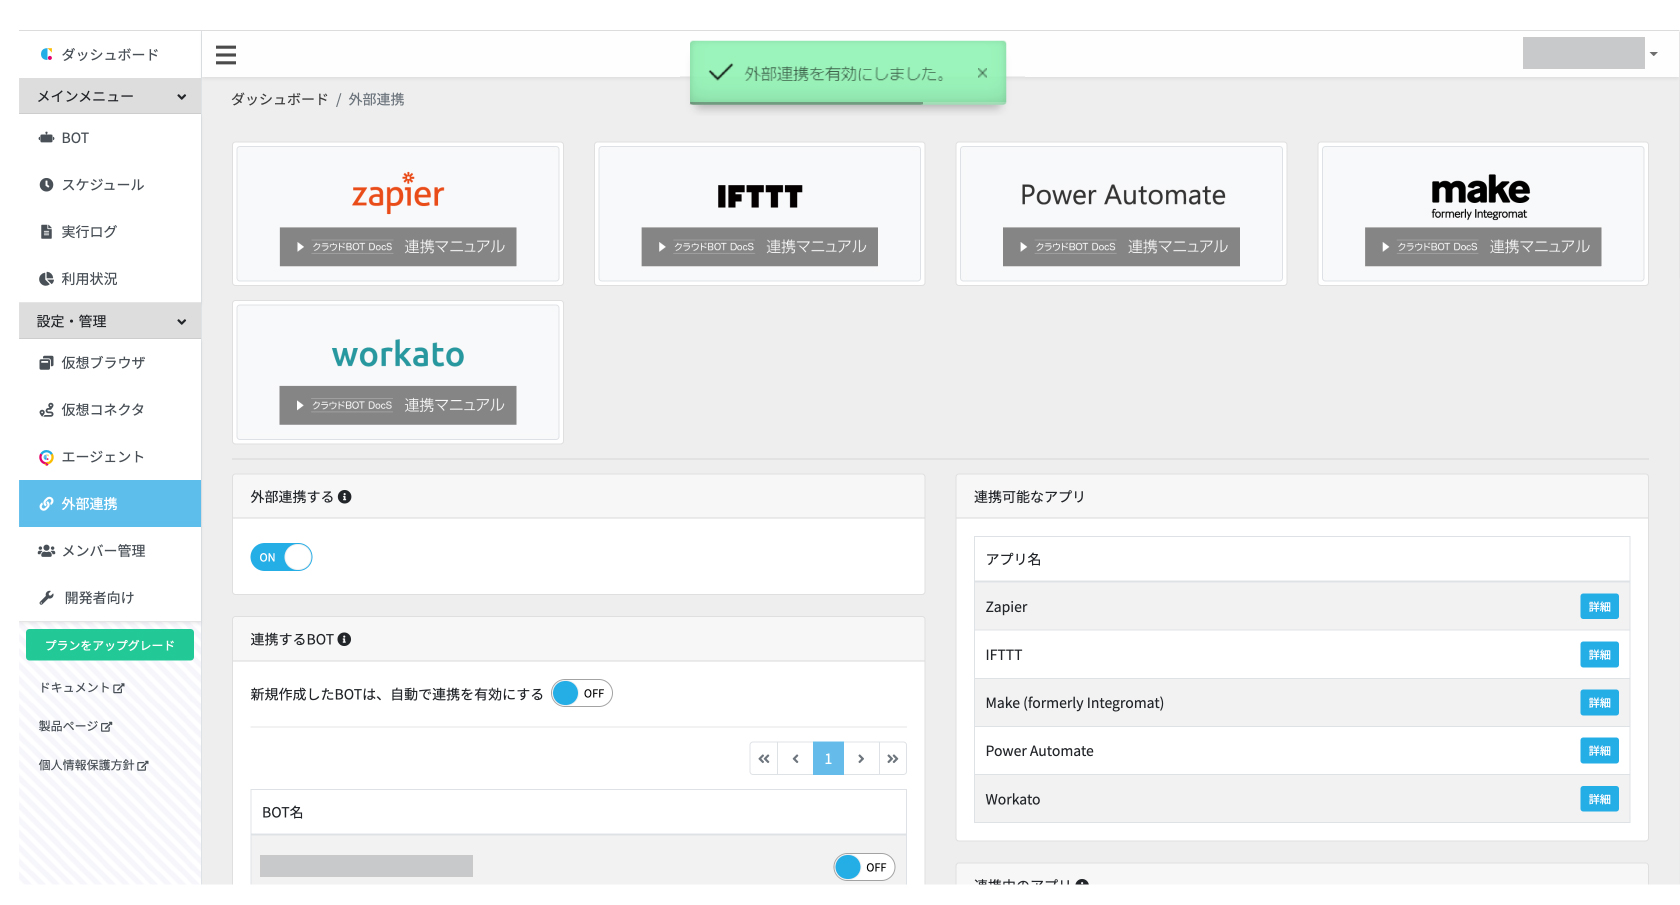The height and width of the screenshot is (905, 1680).
Task: Open IFTTT 連携マニュアル button
Action: coord(760,247)
